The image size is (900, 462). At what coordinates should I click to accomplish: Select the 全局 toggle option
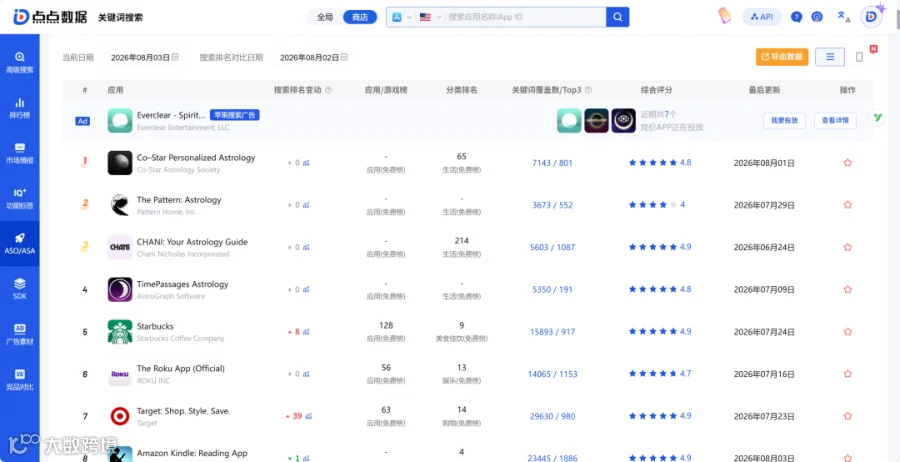click(325, 17)
